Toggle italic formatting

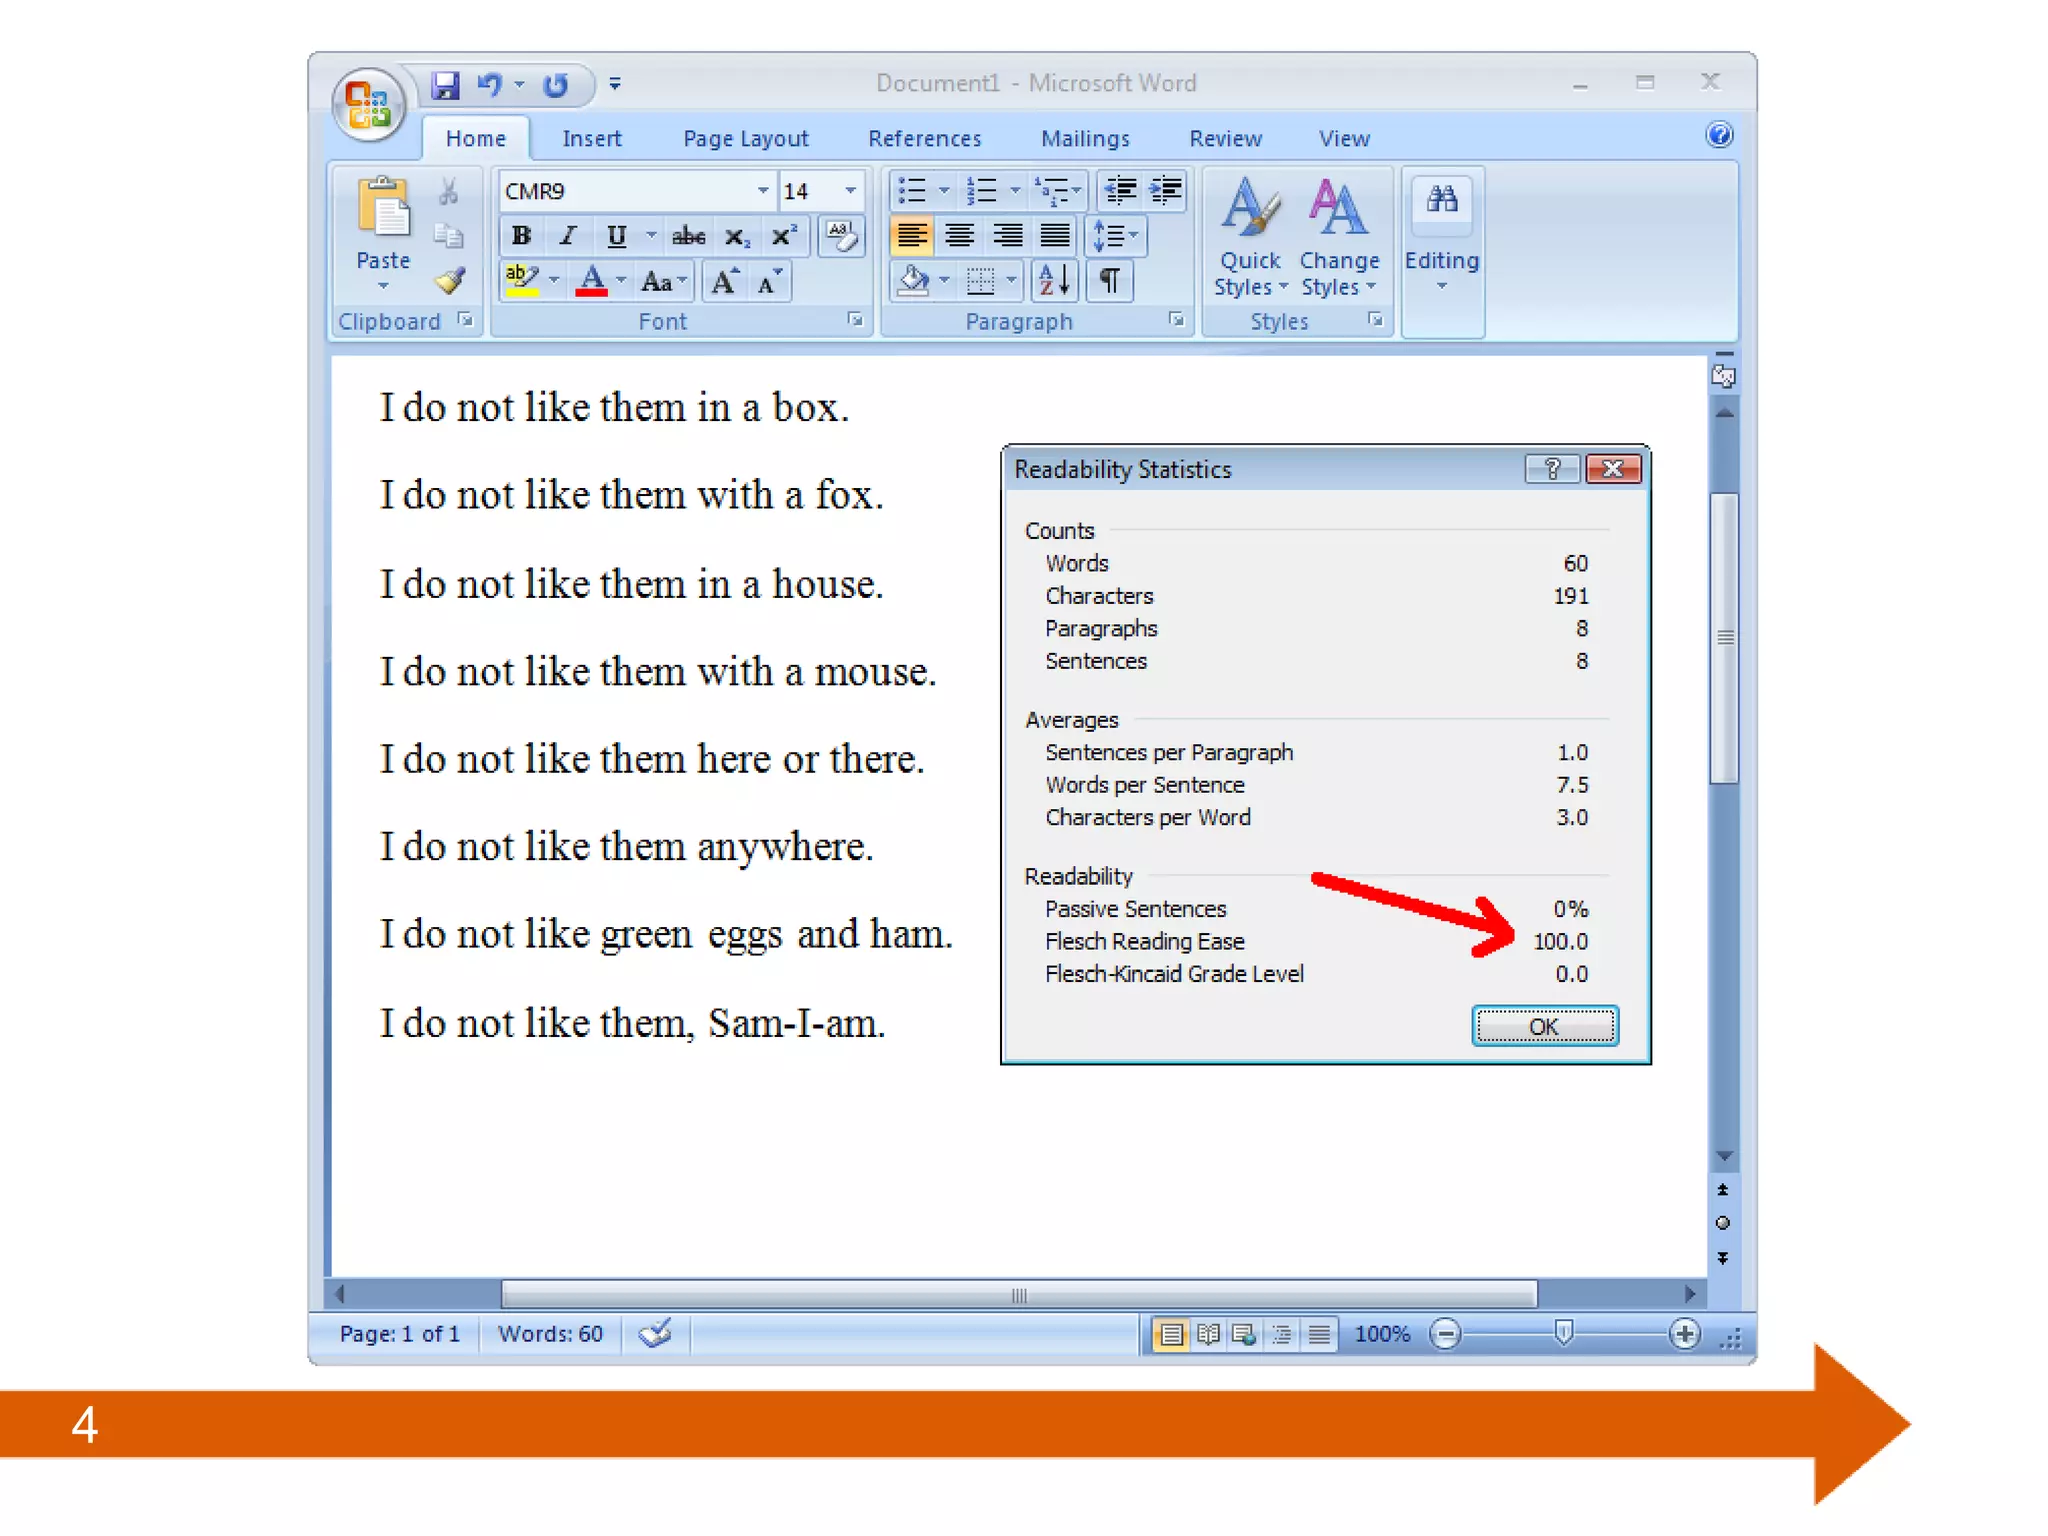568,237
